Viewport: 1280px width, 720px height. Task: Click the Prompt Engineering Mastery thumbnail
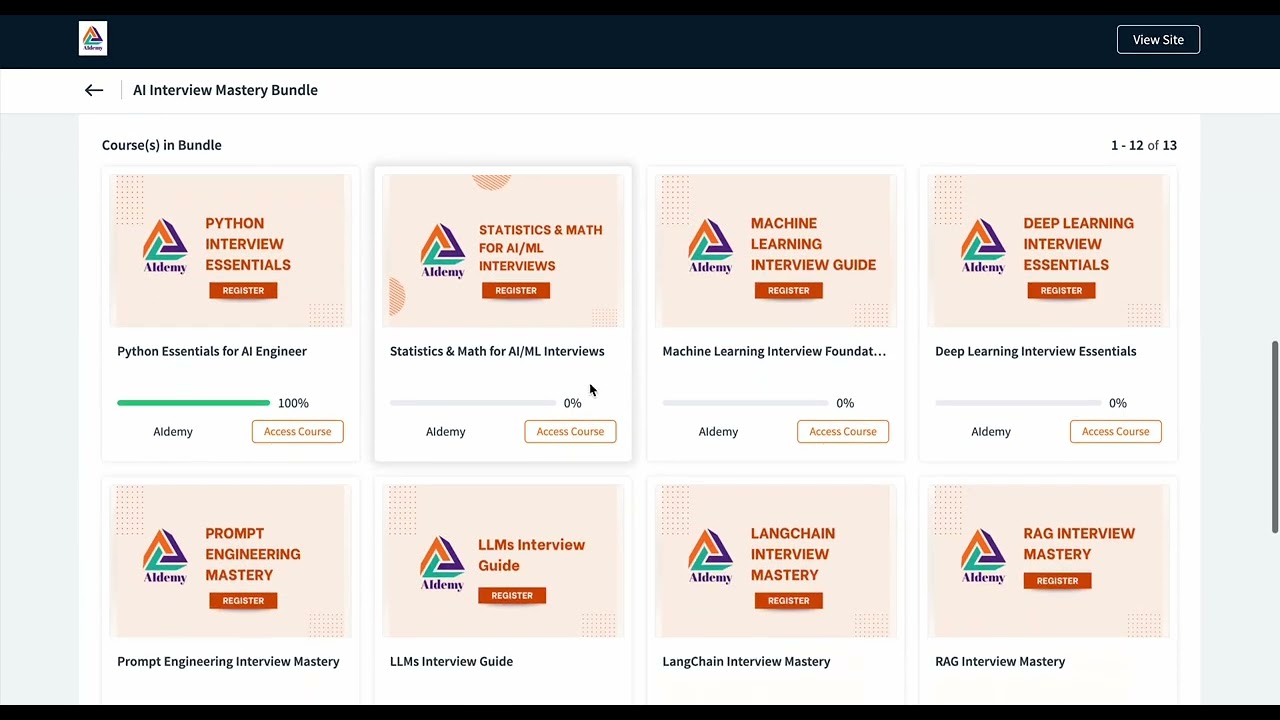(230, 560)
